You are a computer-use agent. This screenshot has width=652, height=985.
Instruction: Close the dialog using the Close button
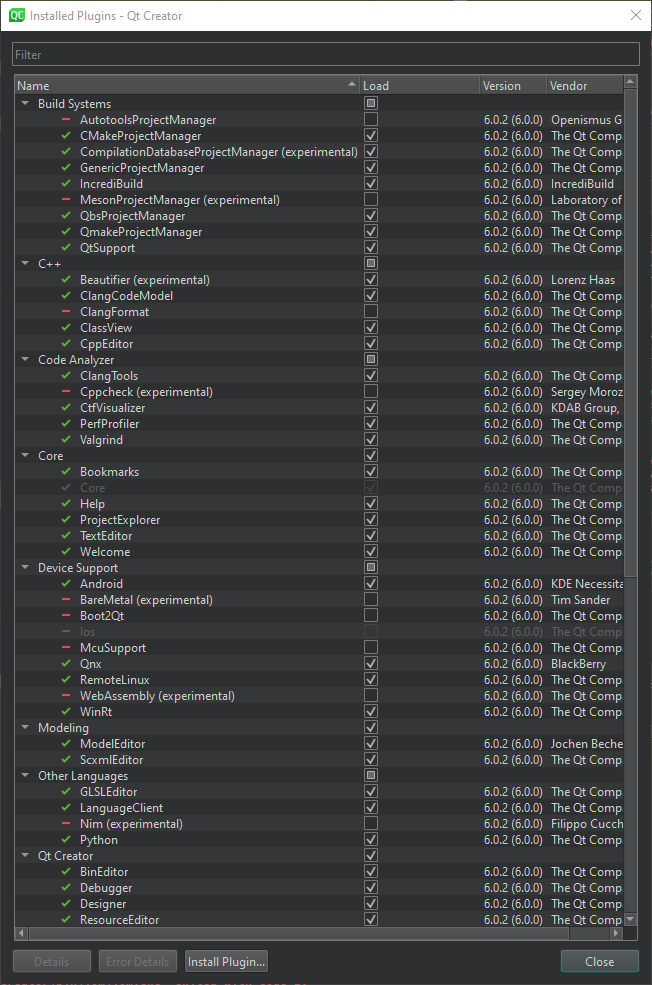(x=599, y=962)
